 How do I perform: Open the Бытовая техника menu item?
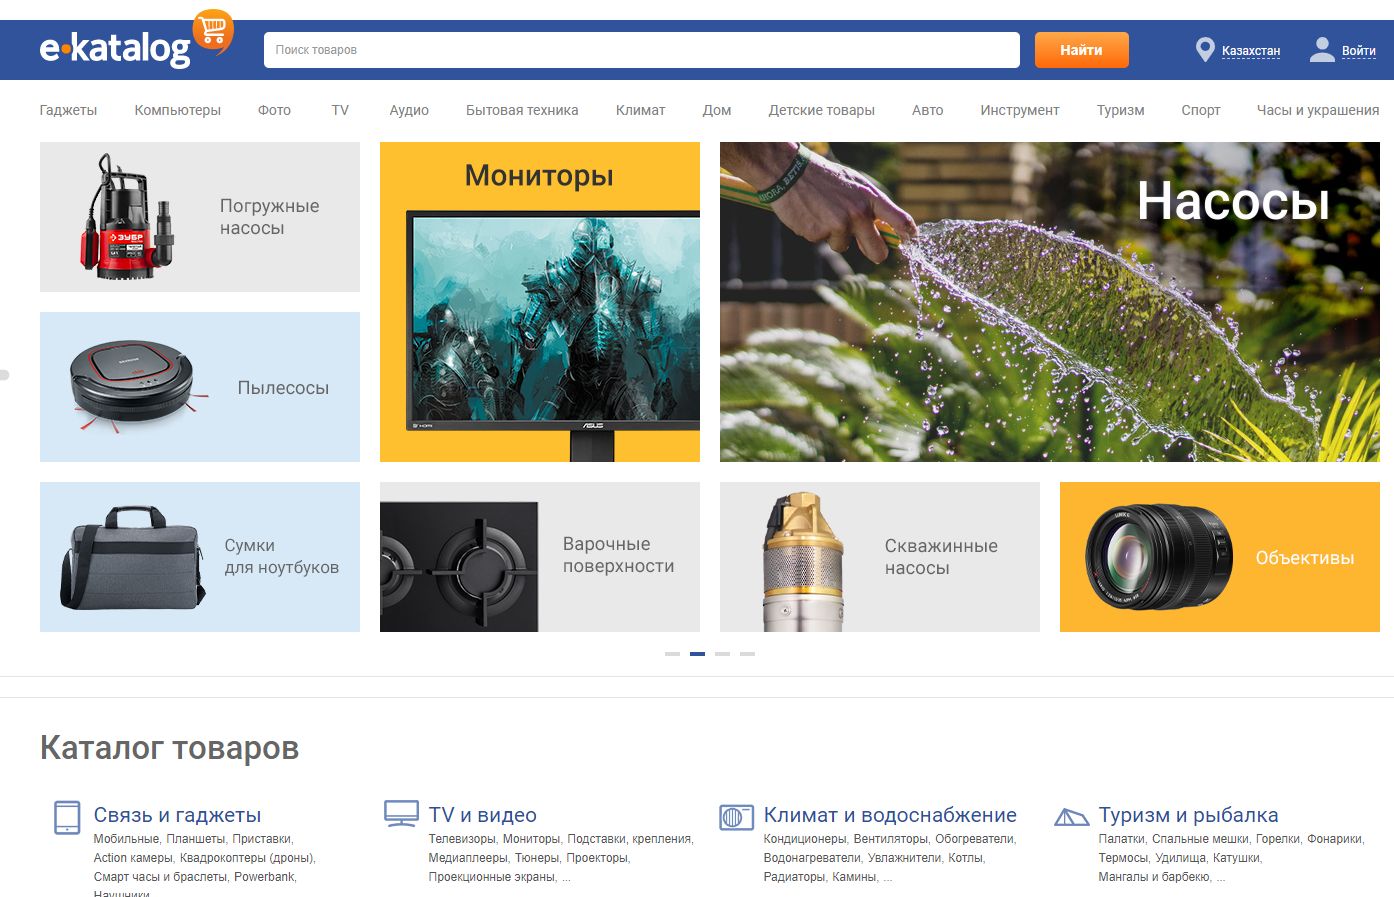click(x=521, y=110)
